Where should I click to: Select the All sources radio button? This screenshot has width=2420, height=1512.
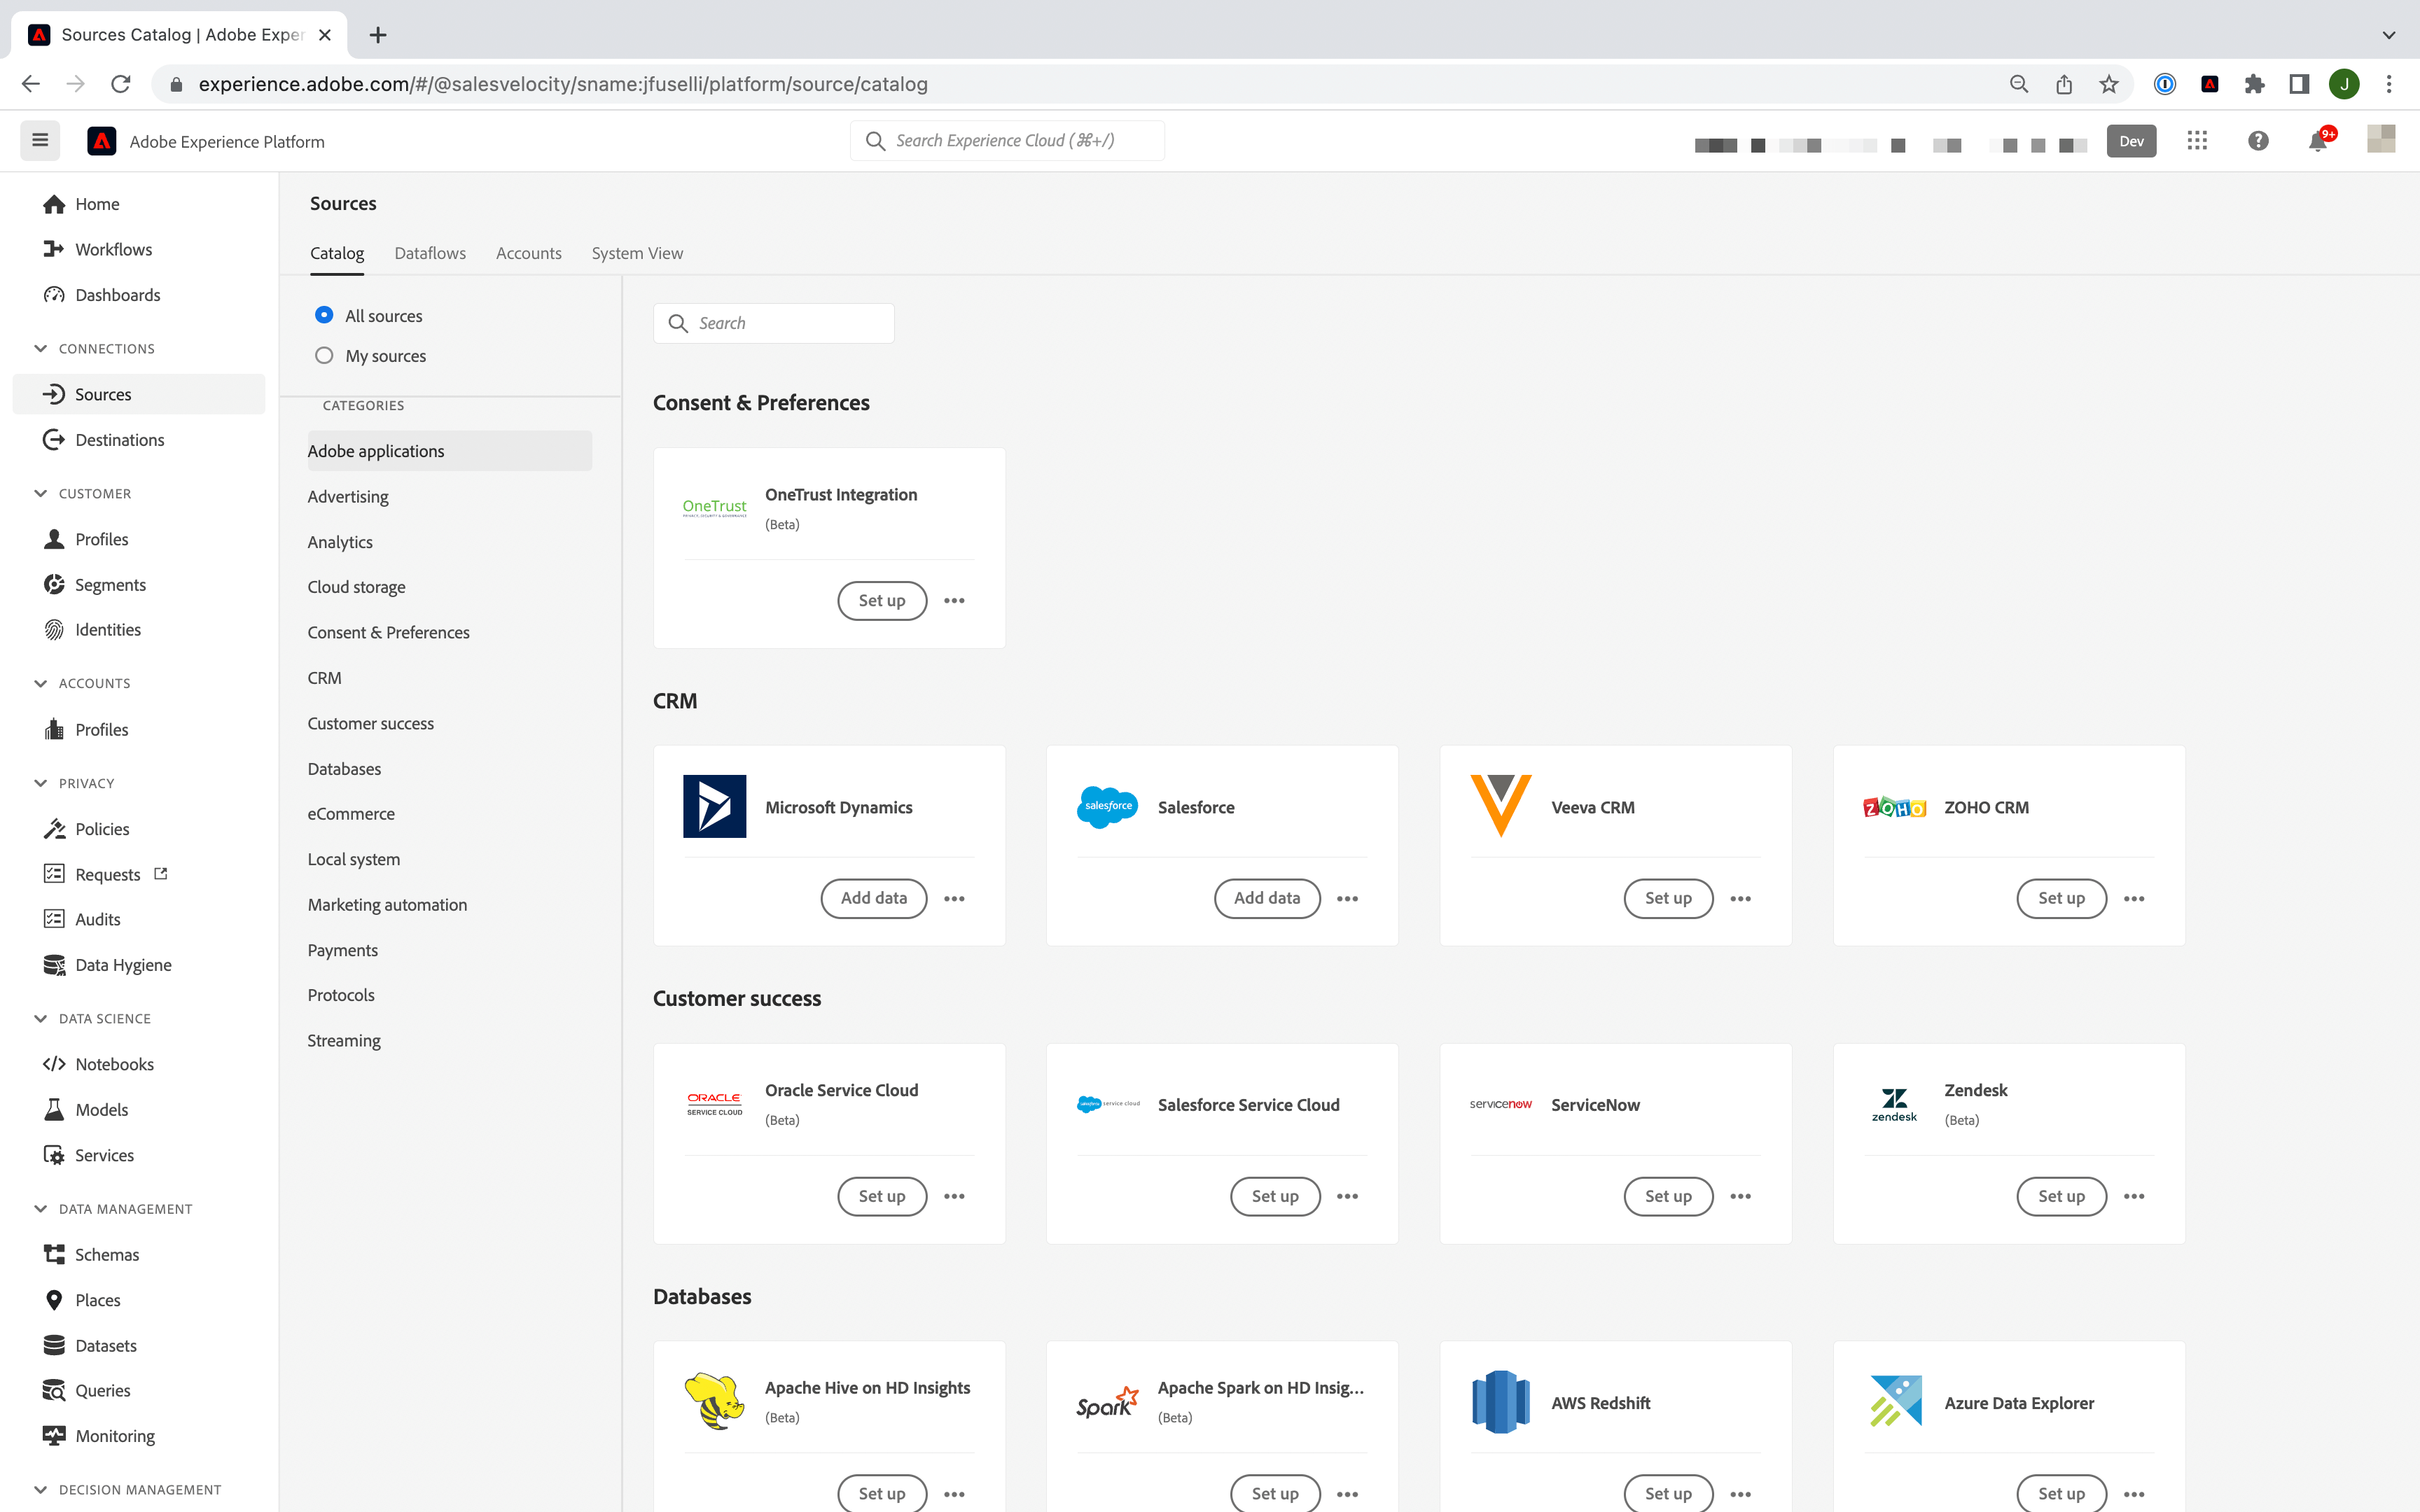[324, 314]
